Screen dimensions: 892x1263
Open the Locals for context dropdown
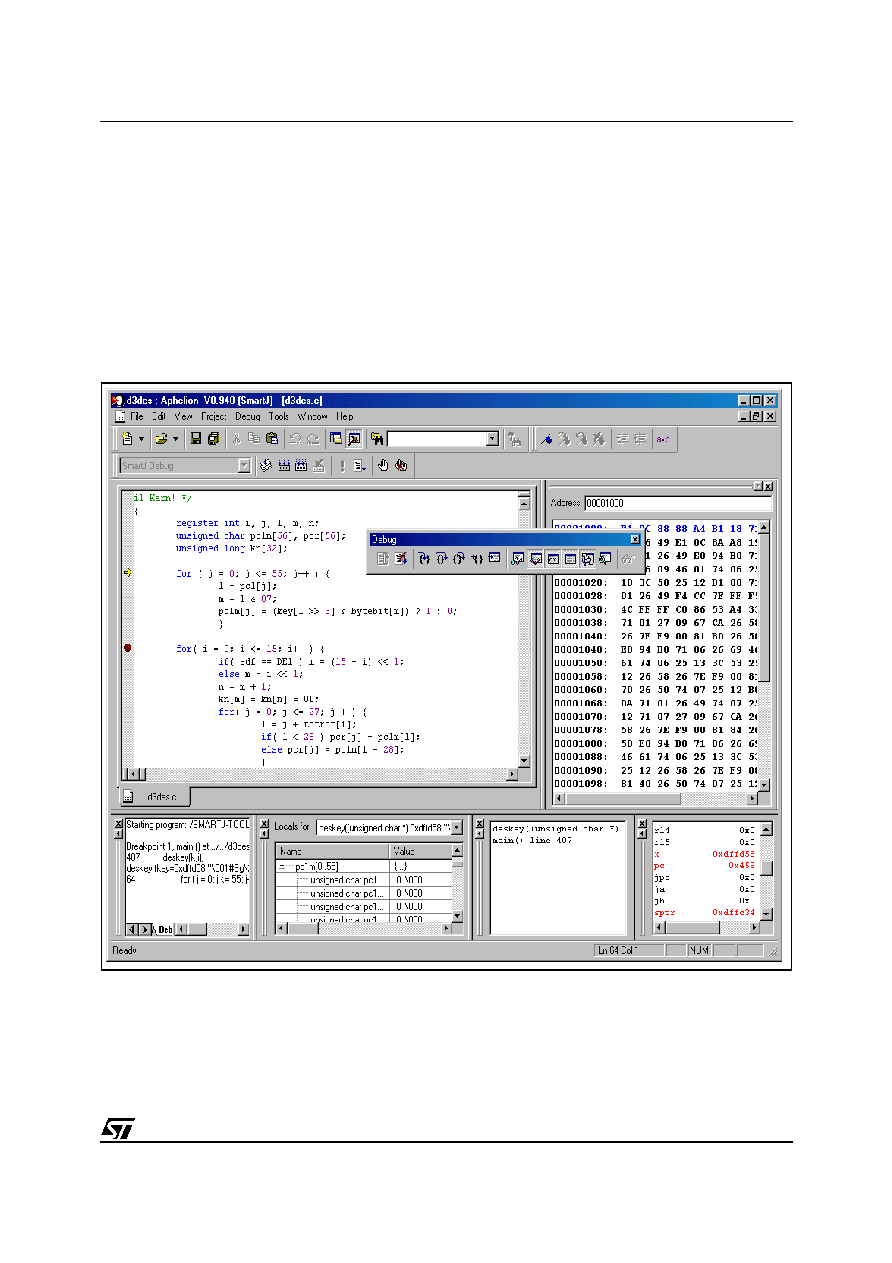[x=456, y=827]
